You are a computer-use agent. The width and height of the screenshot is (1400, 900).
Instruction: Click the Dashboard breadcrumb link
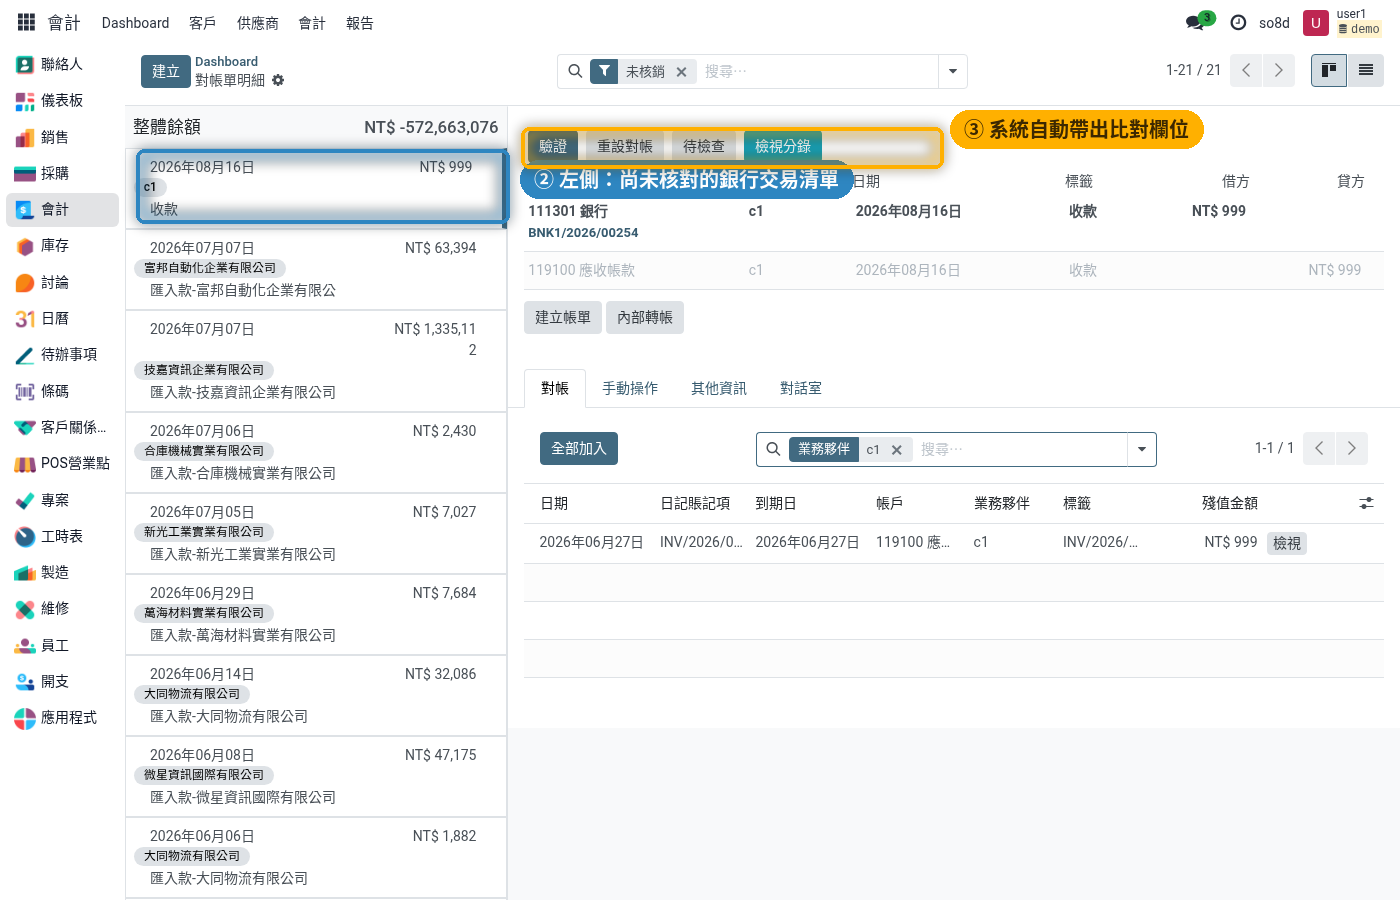226,62
